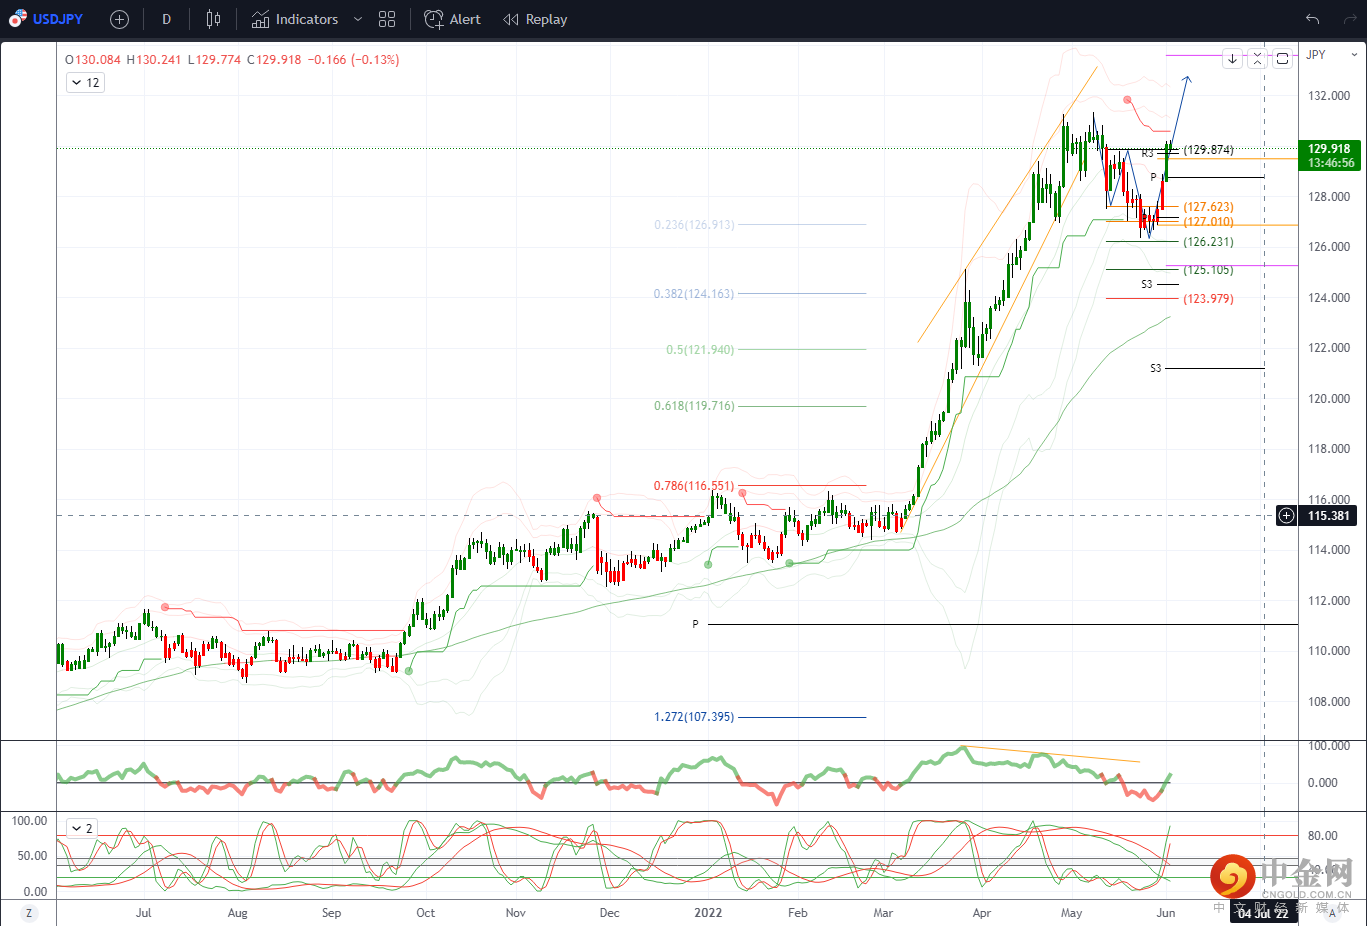This screenshot has width=1367, height=926.
Task: Move pane down with arrow icon
Action: (x=1232, y=59)
